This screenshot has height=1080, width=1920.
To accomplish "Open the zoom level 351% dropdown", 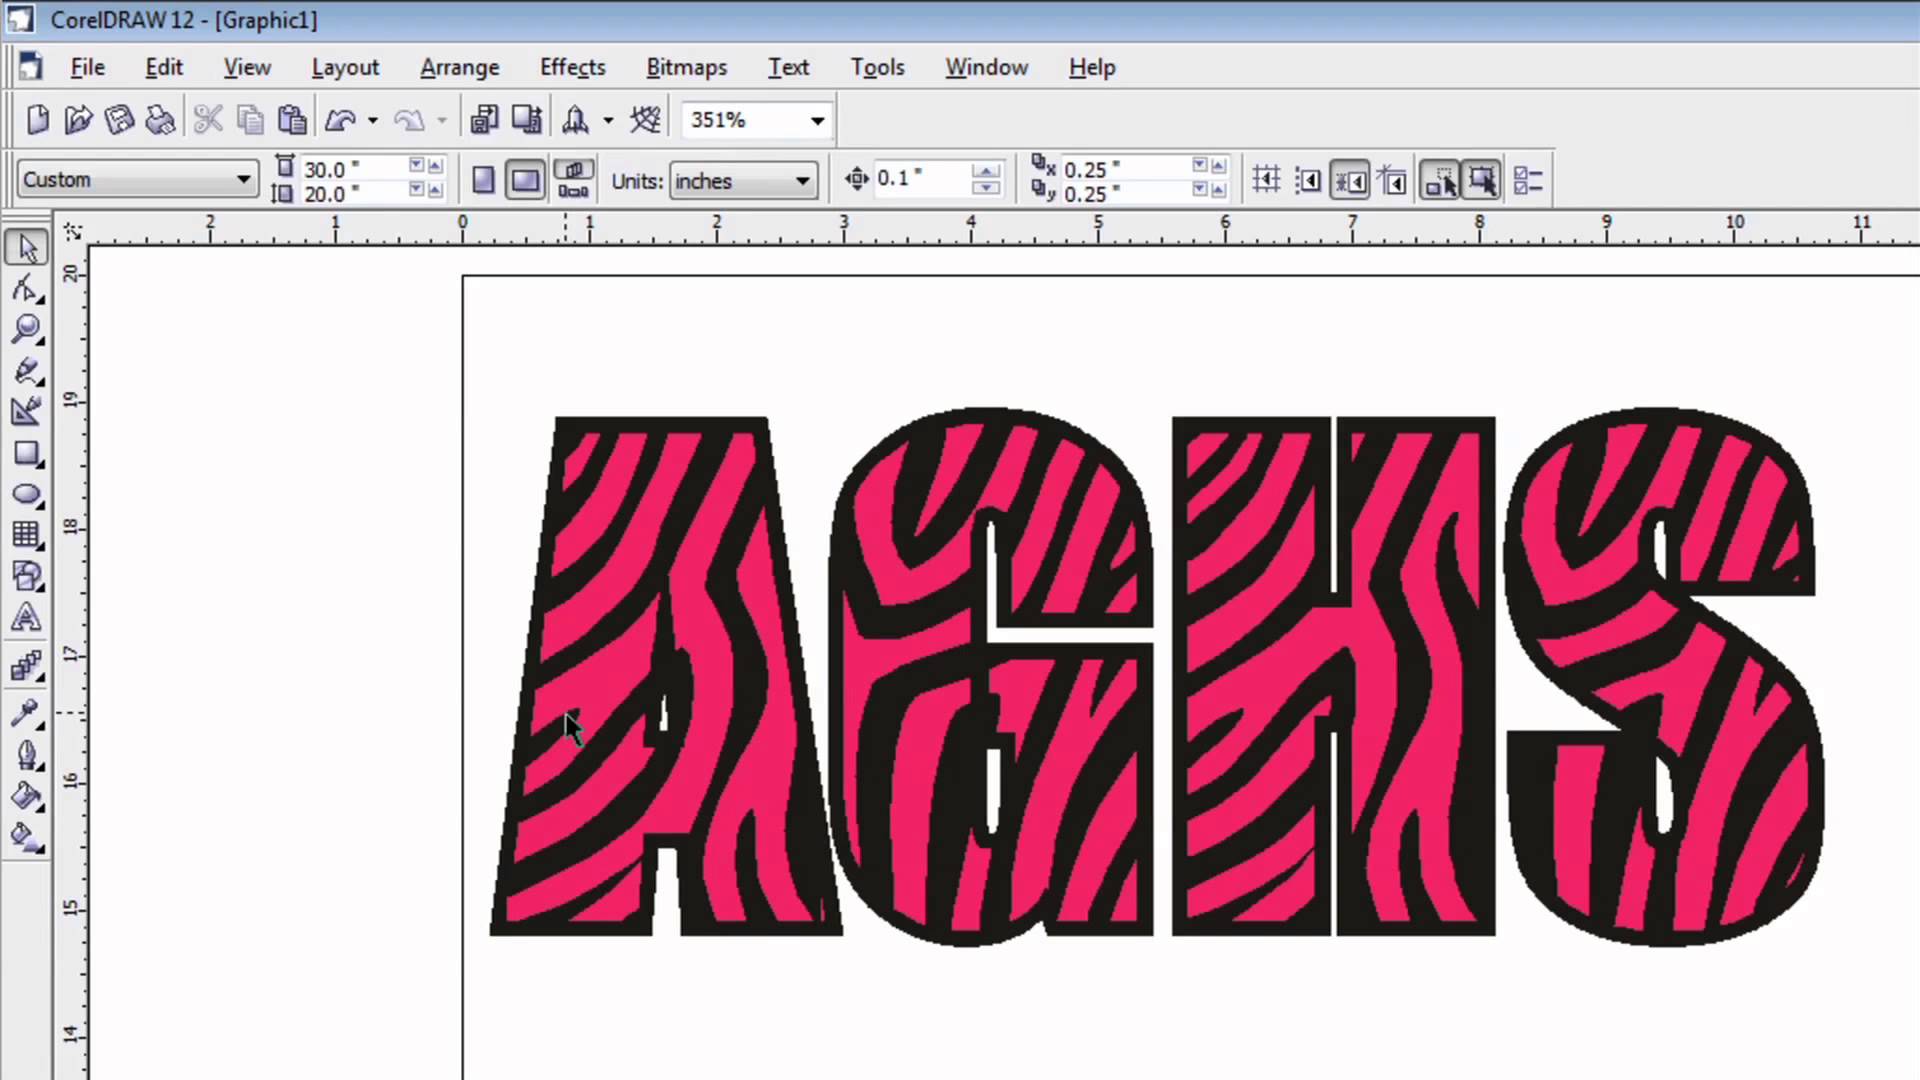I will pyautogui.click(x=817, y=121).
